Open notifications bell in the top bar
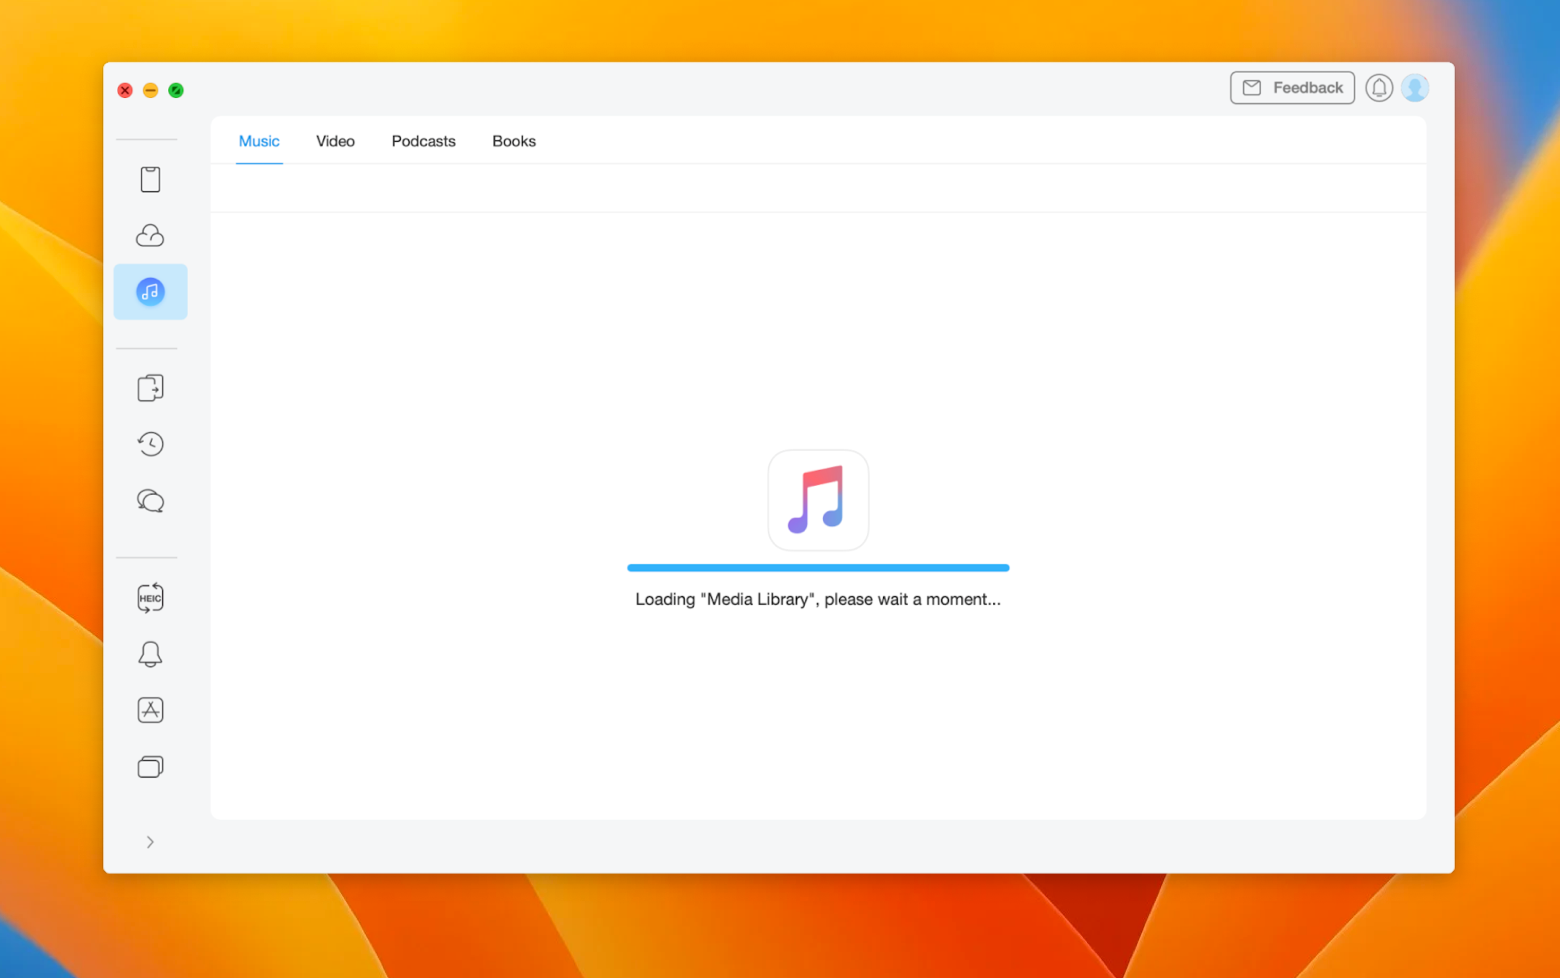 (1379, 88)
